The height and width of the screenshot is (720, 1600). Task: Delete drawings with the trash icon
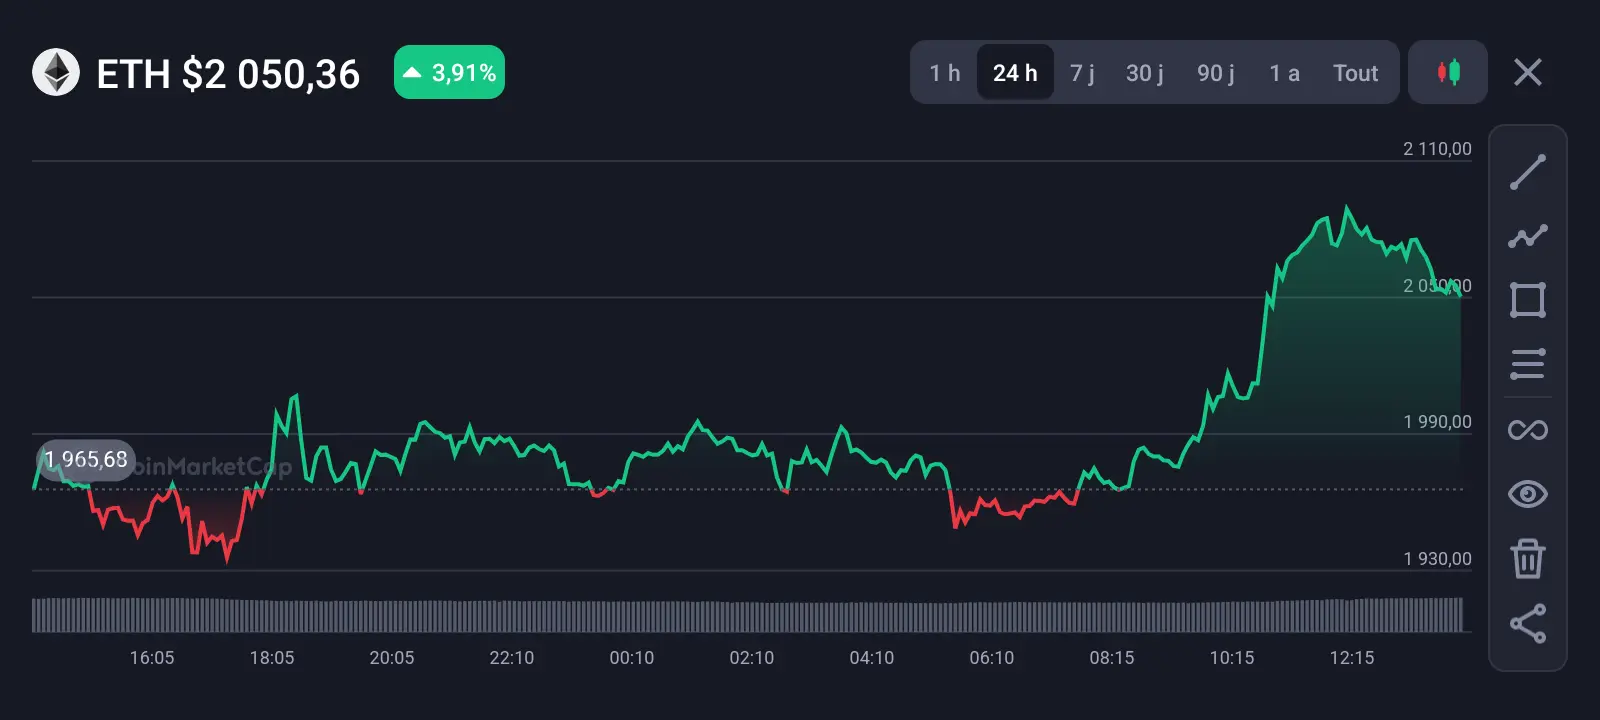click(1528, 558)
